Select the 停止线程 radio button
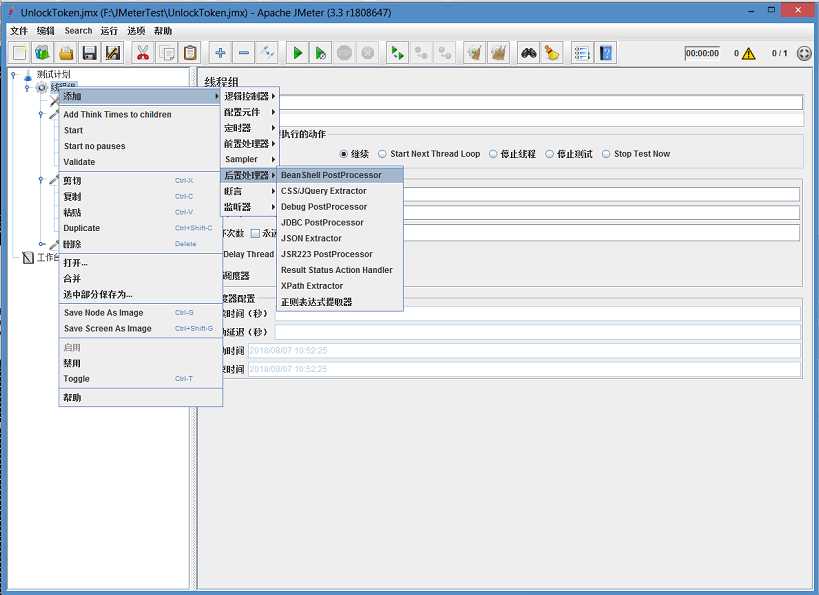This screenshot has width=819, height=595. point(493,154)
